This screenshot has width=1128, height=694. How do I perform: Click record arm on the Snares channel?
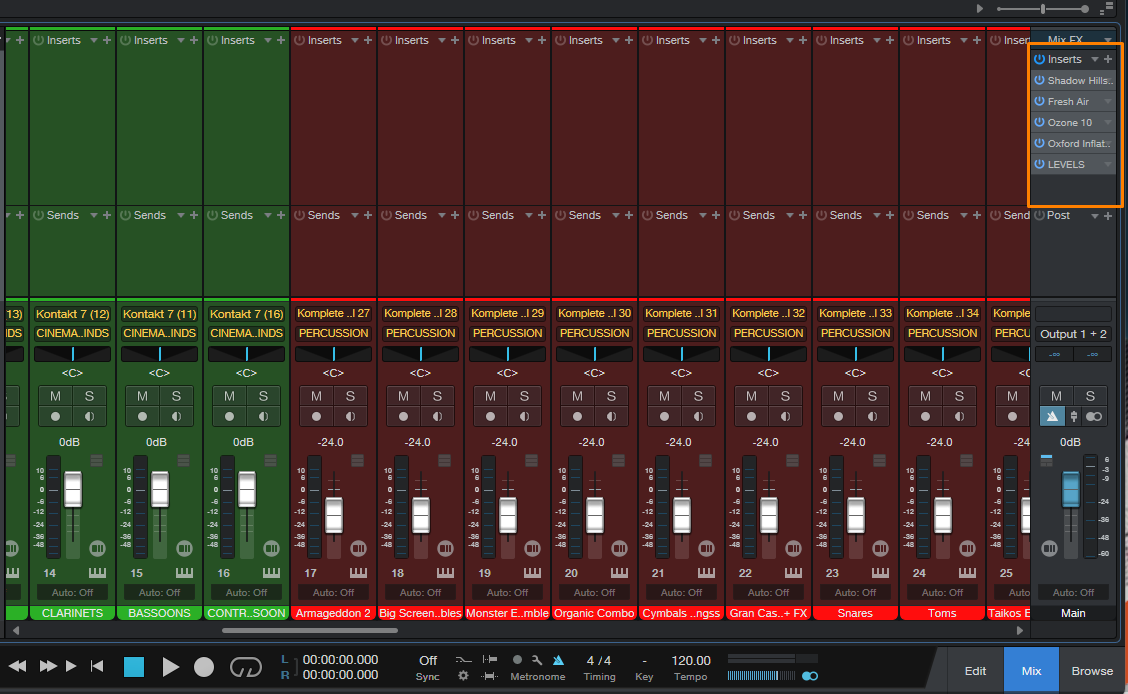click(x=838, y=416)
